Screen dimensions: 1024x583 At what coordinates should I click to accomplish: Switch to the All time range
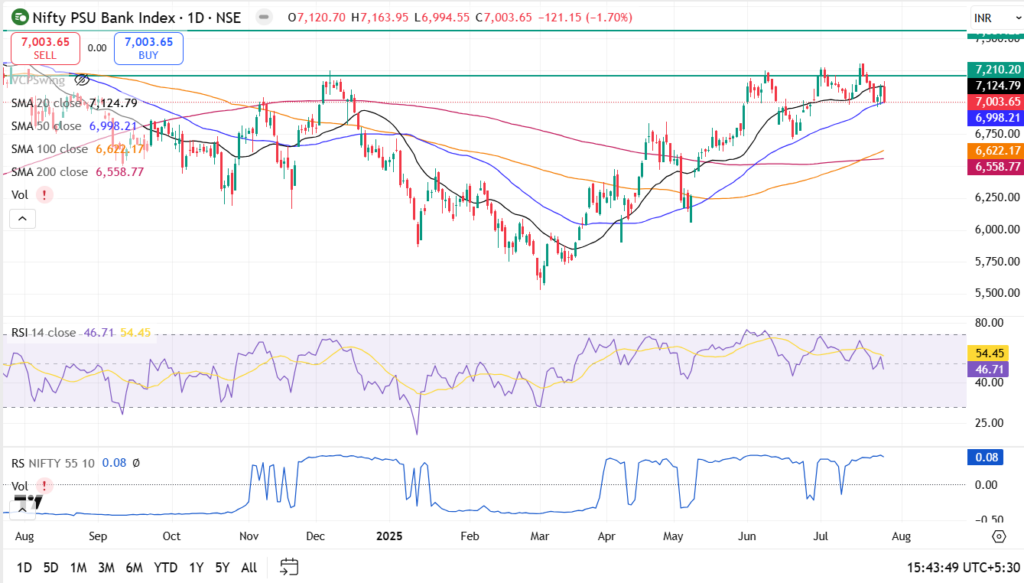click(249, 567)
